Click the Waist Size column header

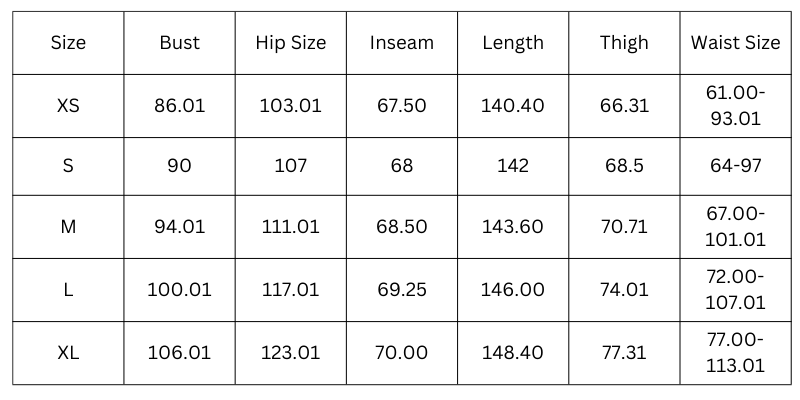[x=735, y=42]
